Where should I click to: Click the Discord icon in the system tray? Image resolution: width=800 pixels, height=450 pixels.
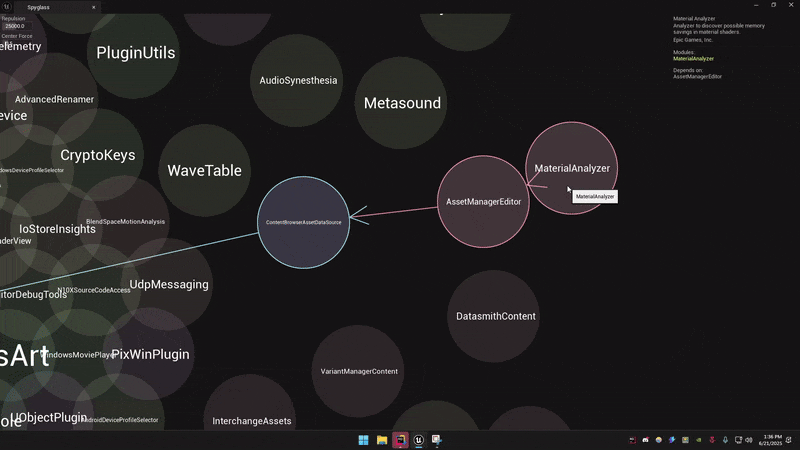click(645, 440)
